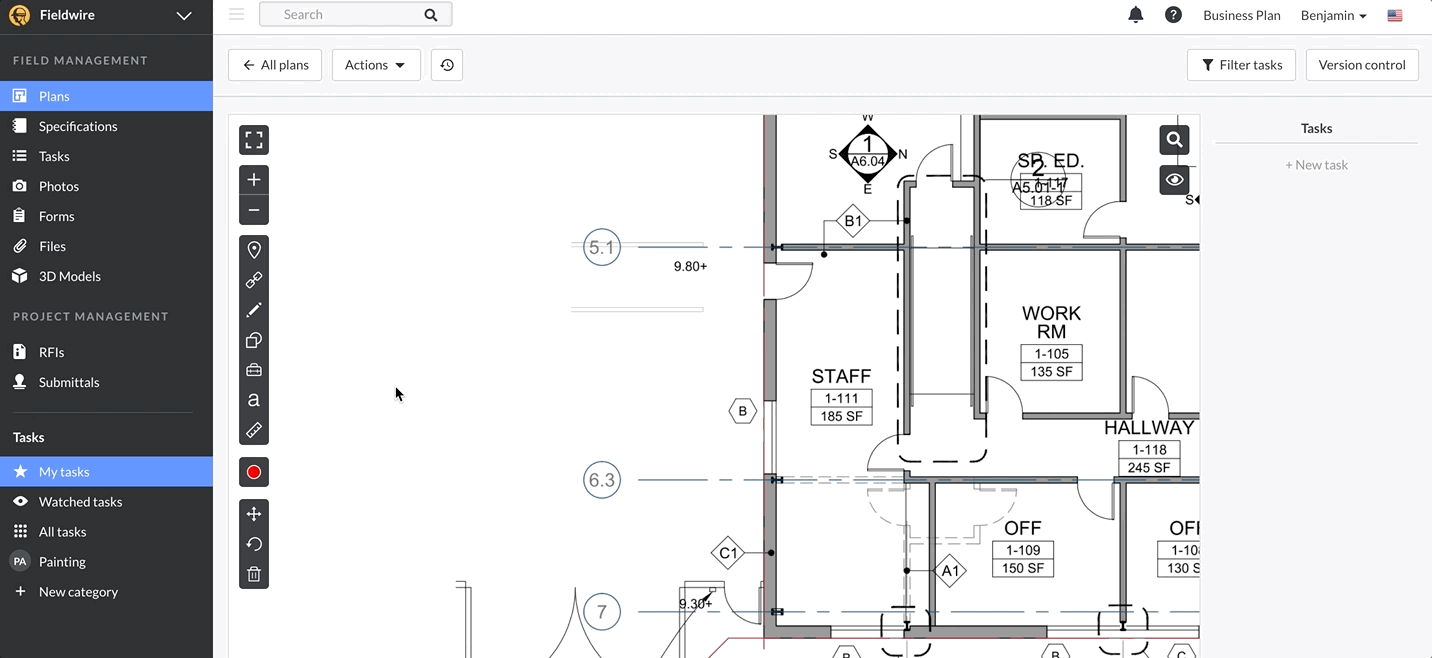Open the red markup color picker
Screen dimensions: 1432x658
(254, 472)
